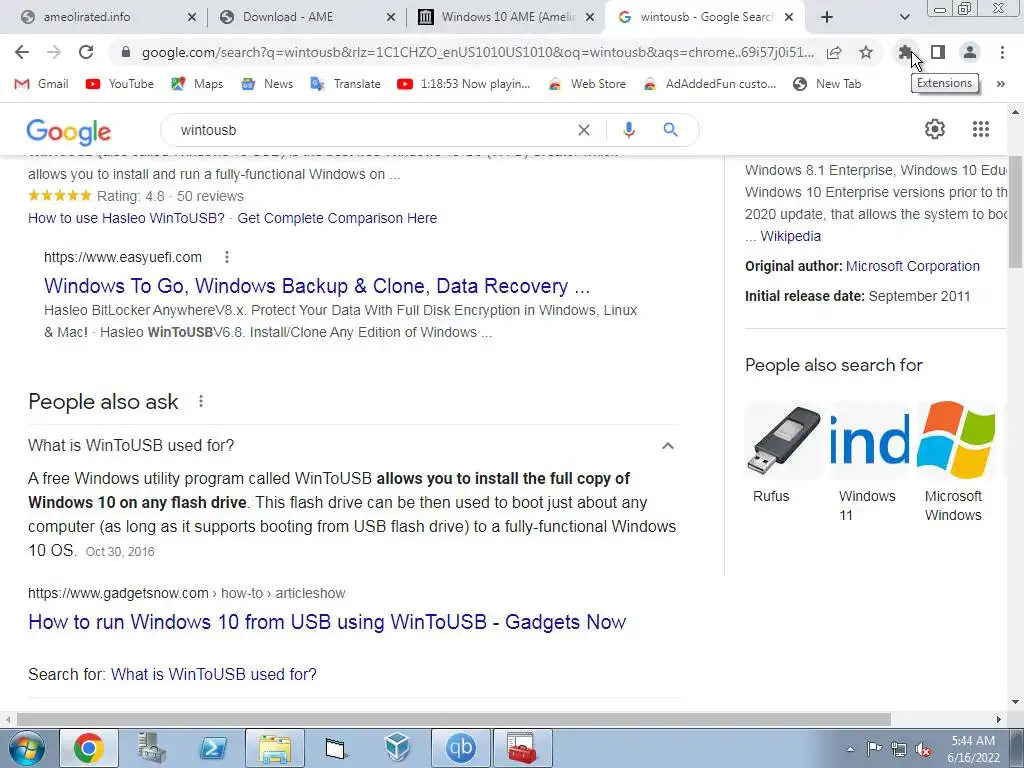Open the Google apps grid
This screenshot has width=1024, height=768.
pos(980,129)
